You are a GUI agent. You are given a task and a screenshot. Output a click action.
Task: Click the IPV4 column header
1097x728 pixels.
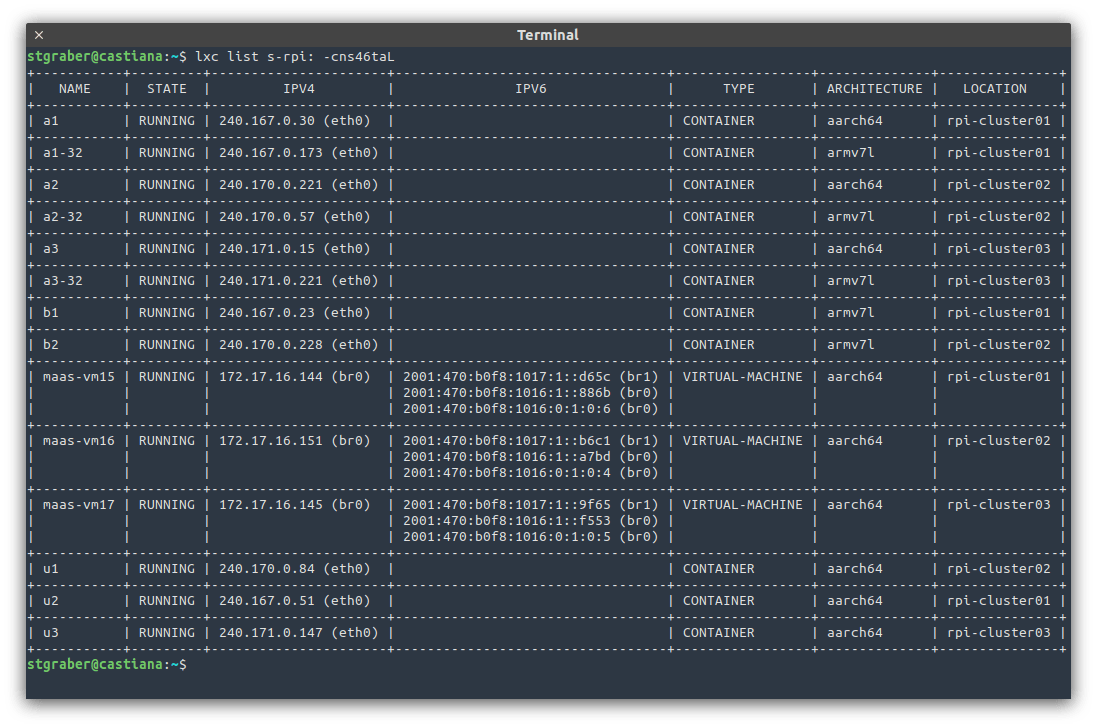(299, 89)
